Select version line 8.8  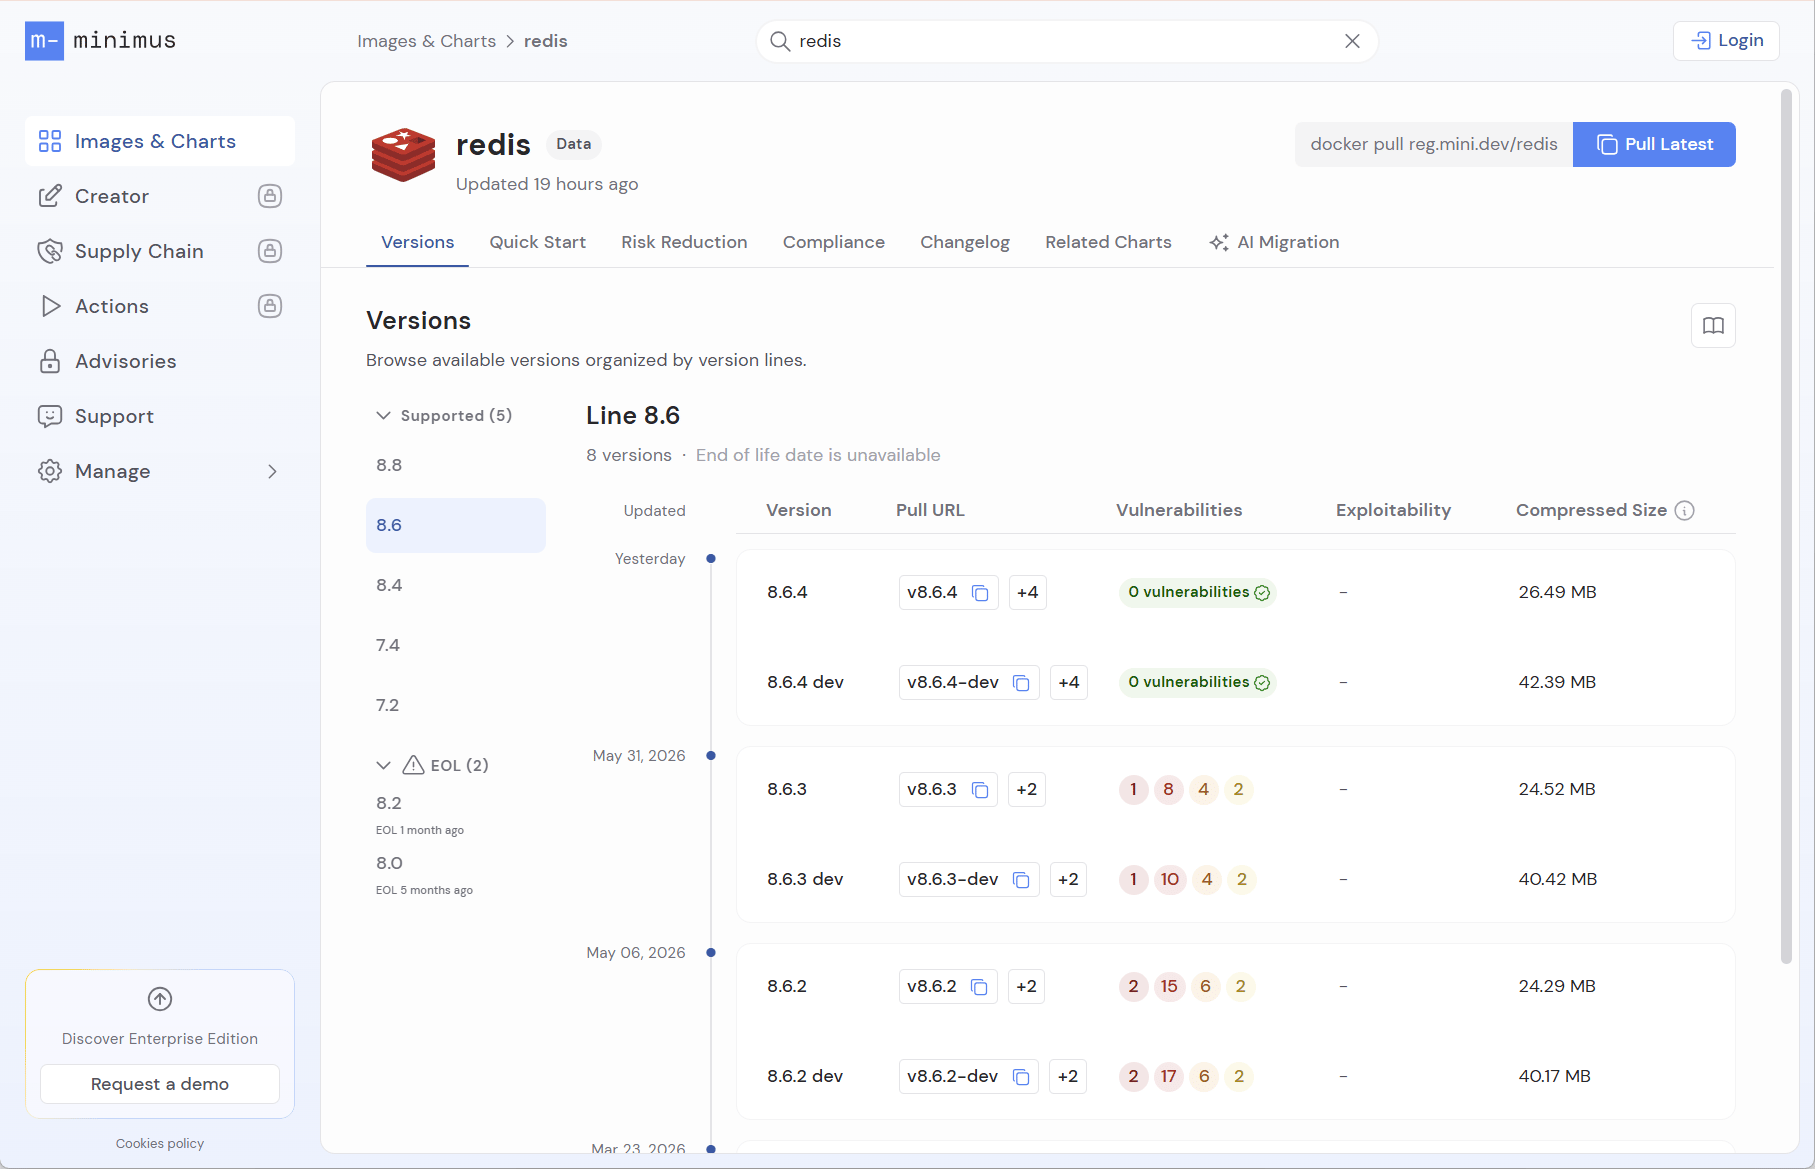pos(456,465)
